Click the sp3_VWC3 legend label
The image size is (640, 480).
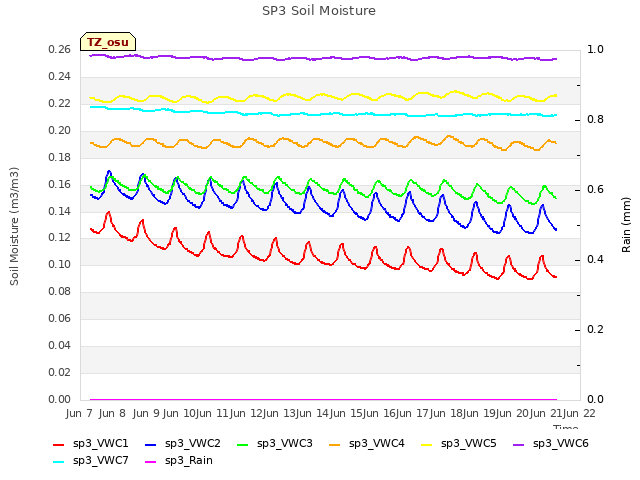(x=284, y=443)
